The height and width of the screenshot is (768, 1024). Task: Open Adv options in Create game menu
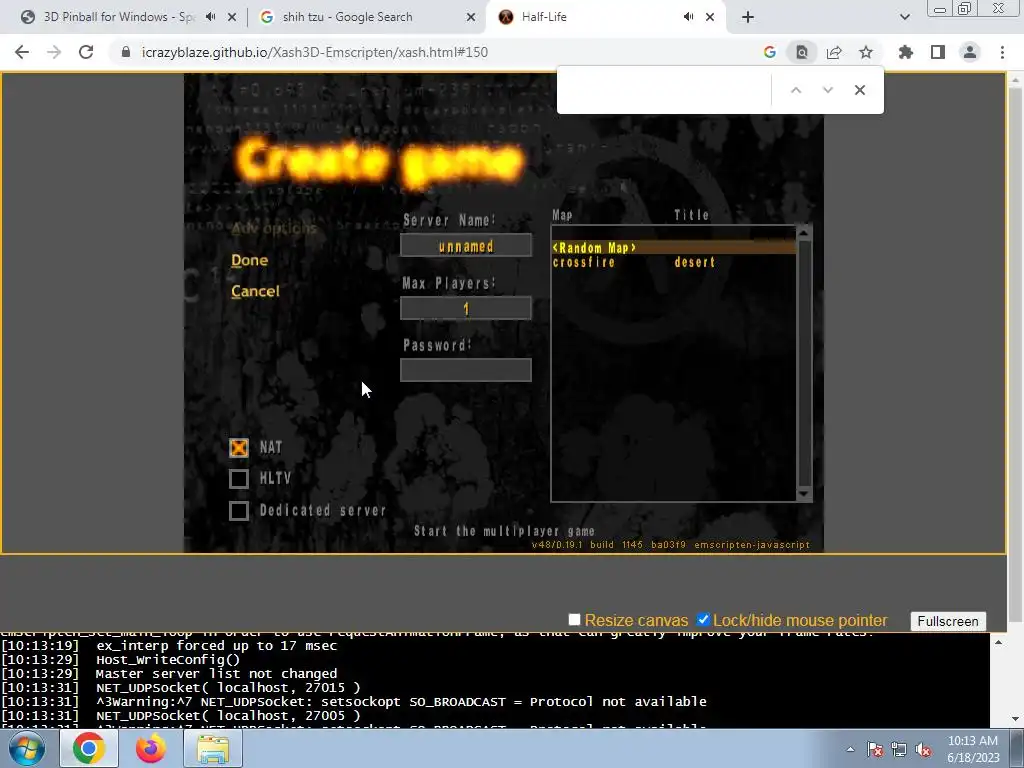274,229
